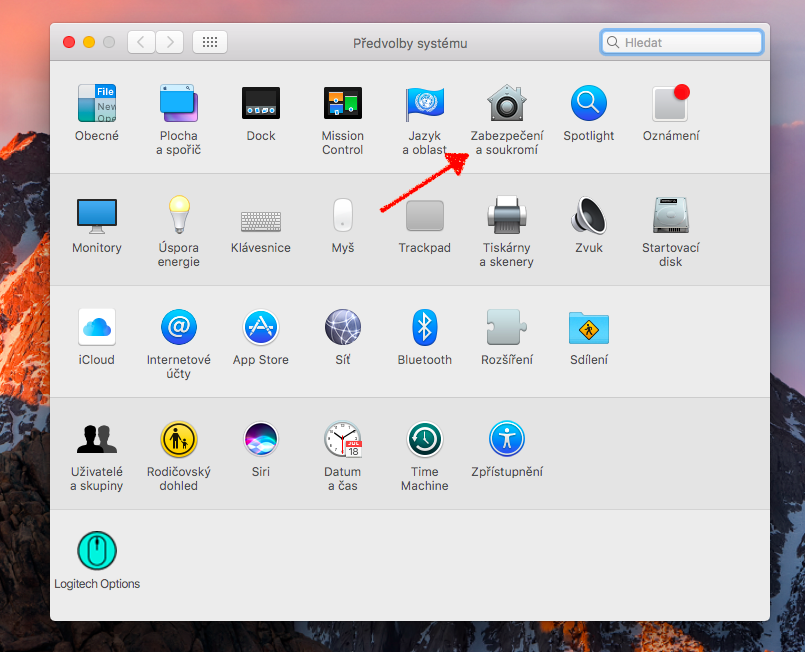Open Úspora energie settings
Image resolution: width=805 pixels, height=652 pixels.
178,216
